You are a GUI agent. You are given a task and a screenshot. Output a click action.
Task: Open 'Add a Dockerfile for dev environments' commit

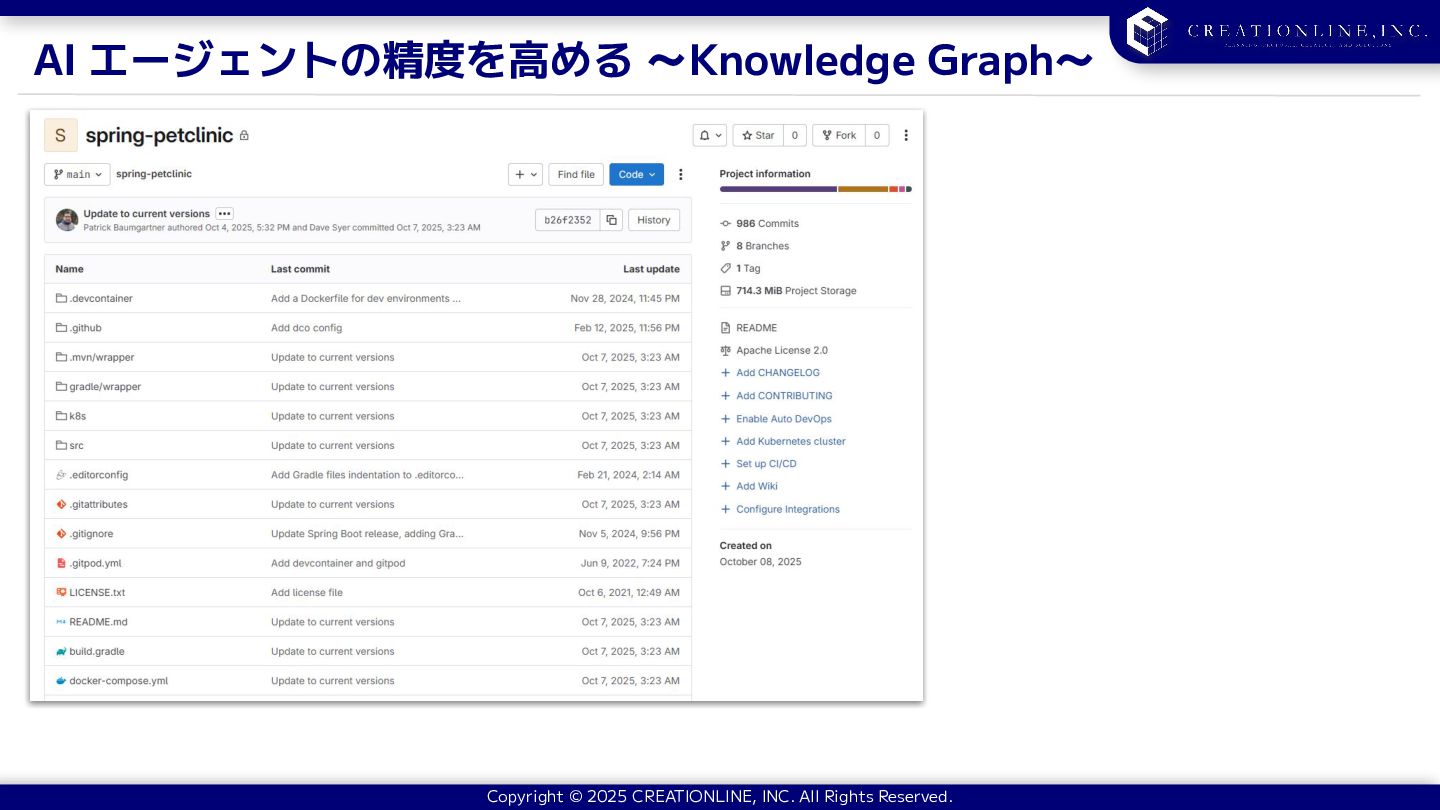tap(366, 298)
